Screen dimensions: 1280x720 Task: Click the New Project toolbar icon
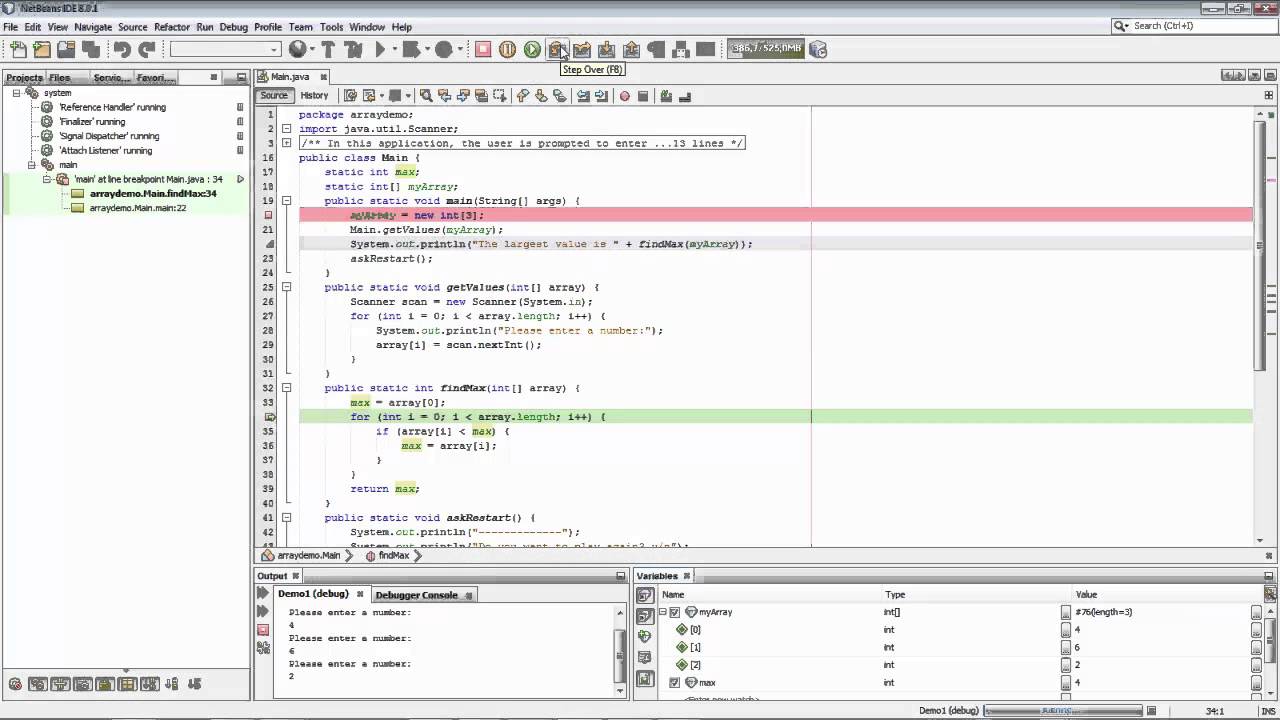(42, 49)
